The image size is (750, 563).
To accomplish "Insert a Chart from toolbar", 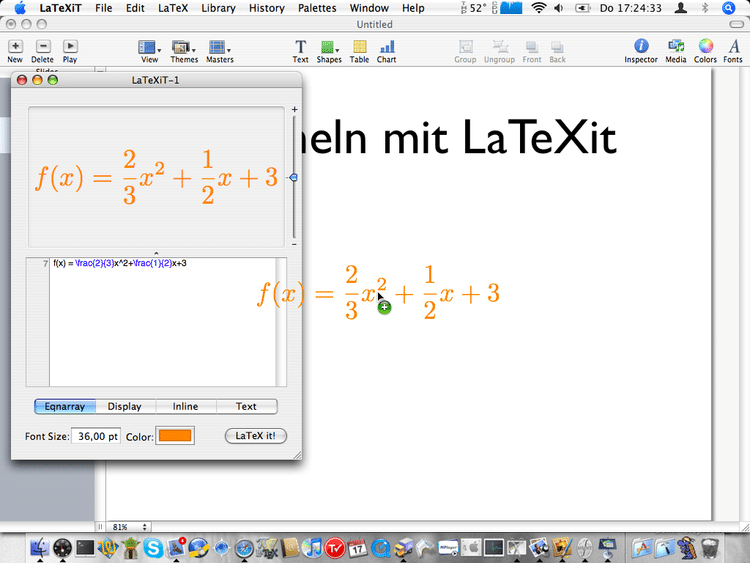I will (x=386, y=47).
